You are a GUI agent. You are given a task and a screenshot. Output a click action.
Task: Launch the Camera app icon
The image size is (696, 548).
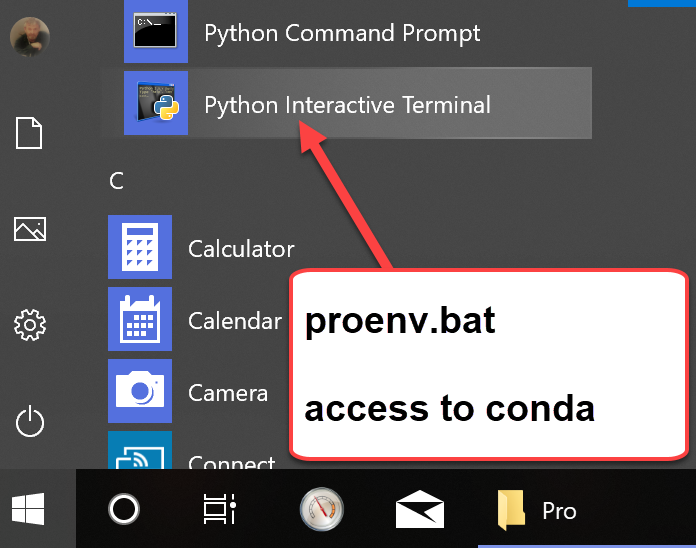coord(140,391)
